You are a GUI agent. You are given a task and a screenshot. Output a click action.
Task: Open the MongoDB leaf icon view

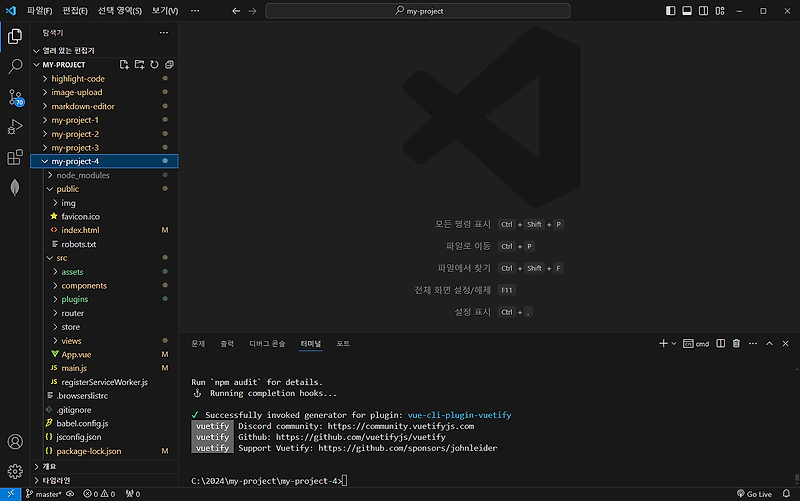tap(15, 187)
